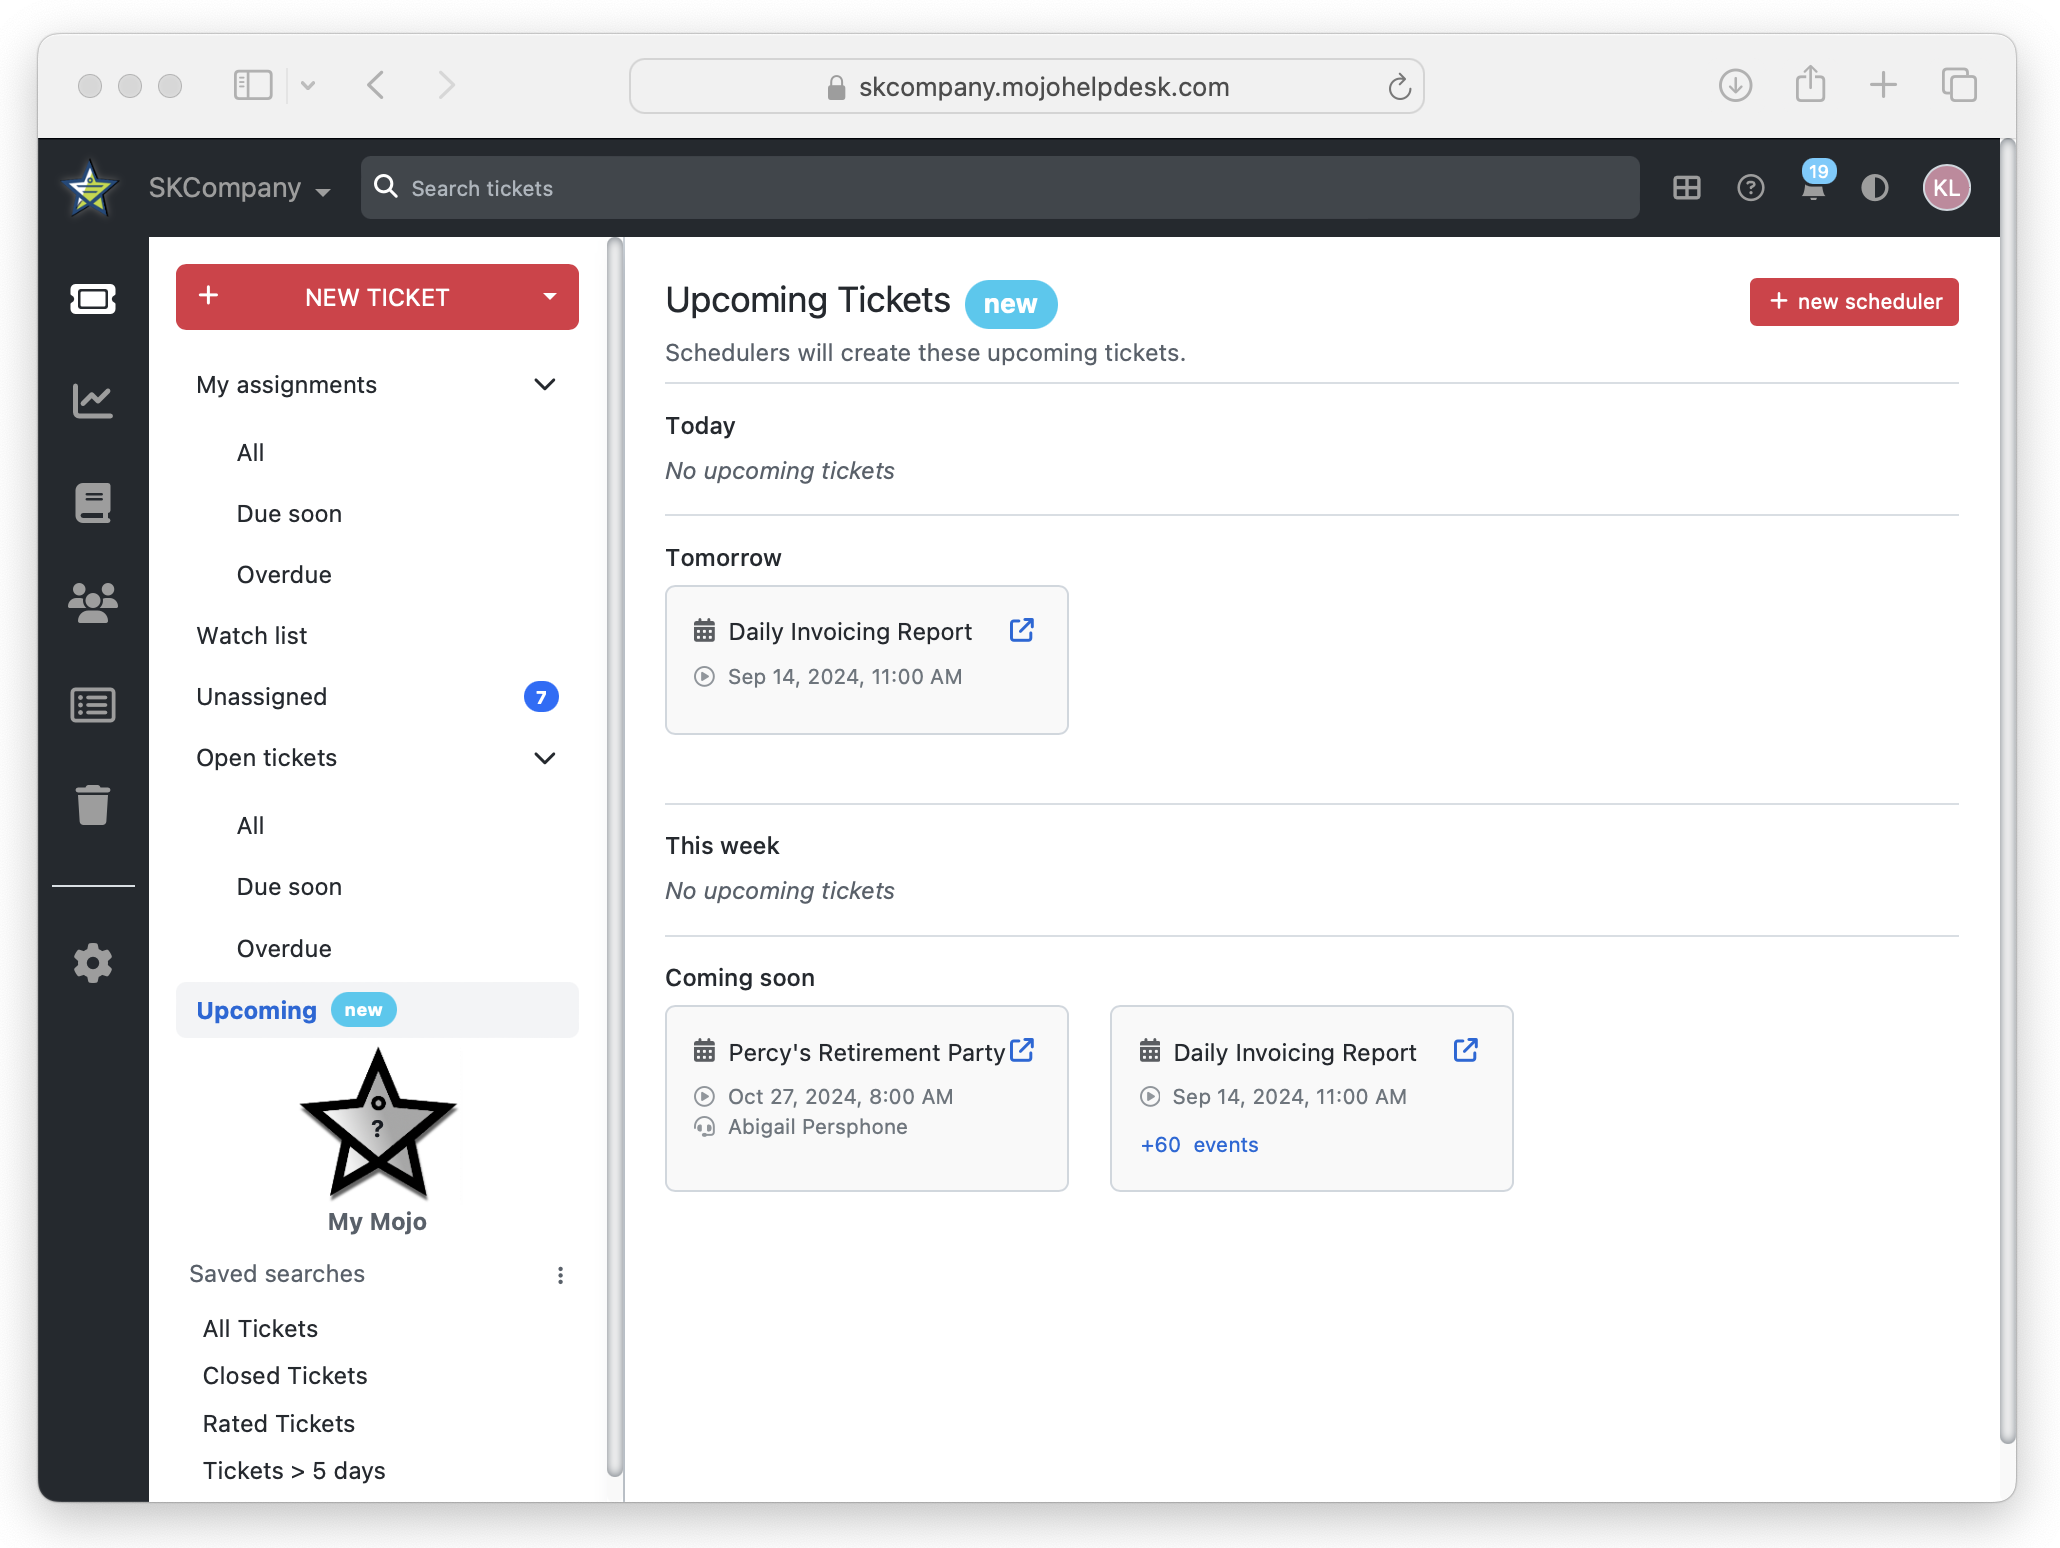Open the Knowledge base book icon
The image size is (2060, 1548).
(93, 503)
